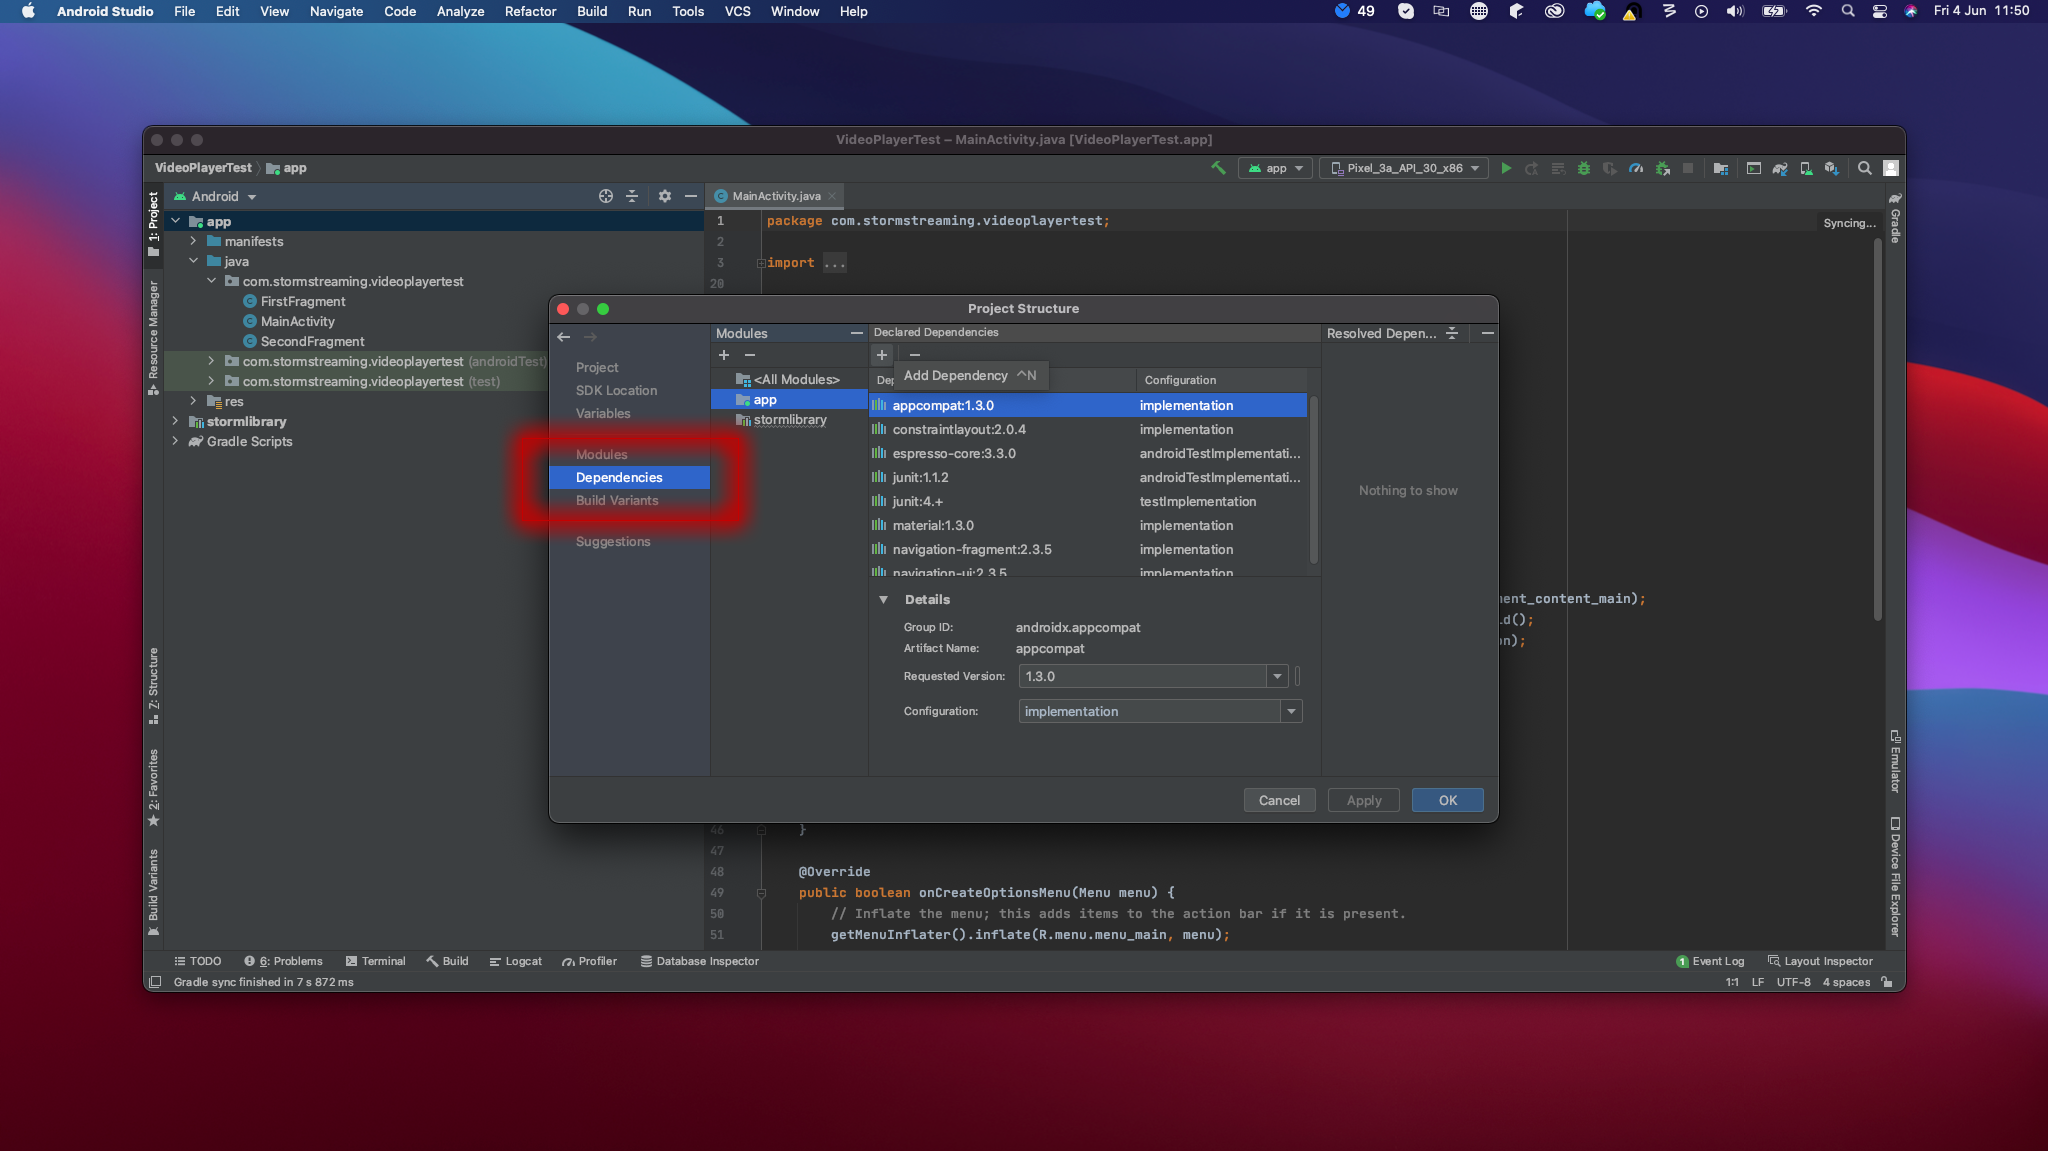Click the editor vertical scrollbar

[1878, 430]
